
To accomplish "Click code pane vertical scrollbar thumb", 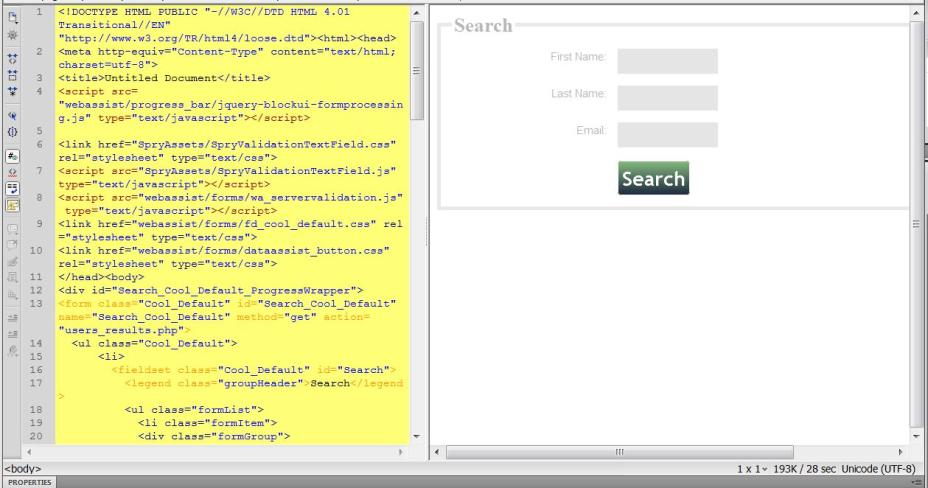I will tap(417, 70).
